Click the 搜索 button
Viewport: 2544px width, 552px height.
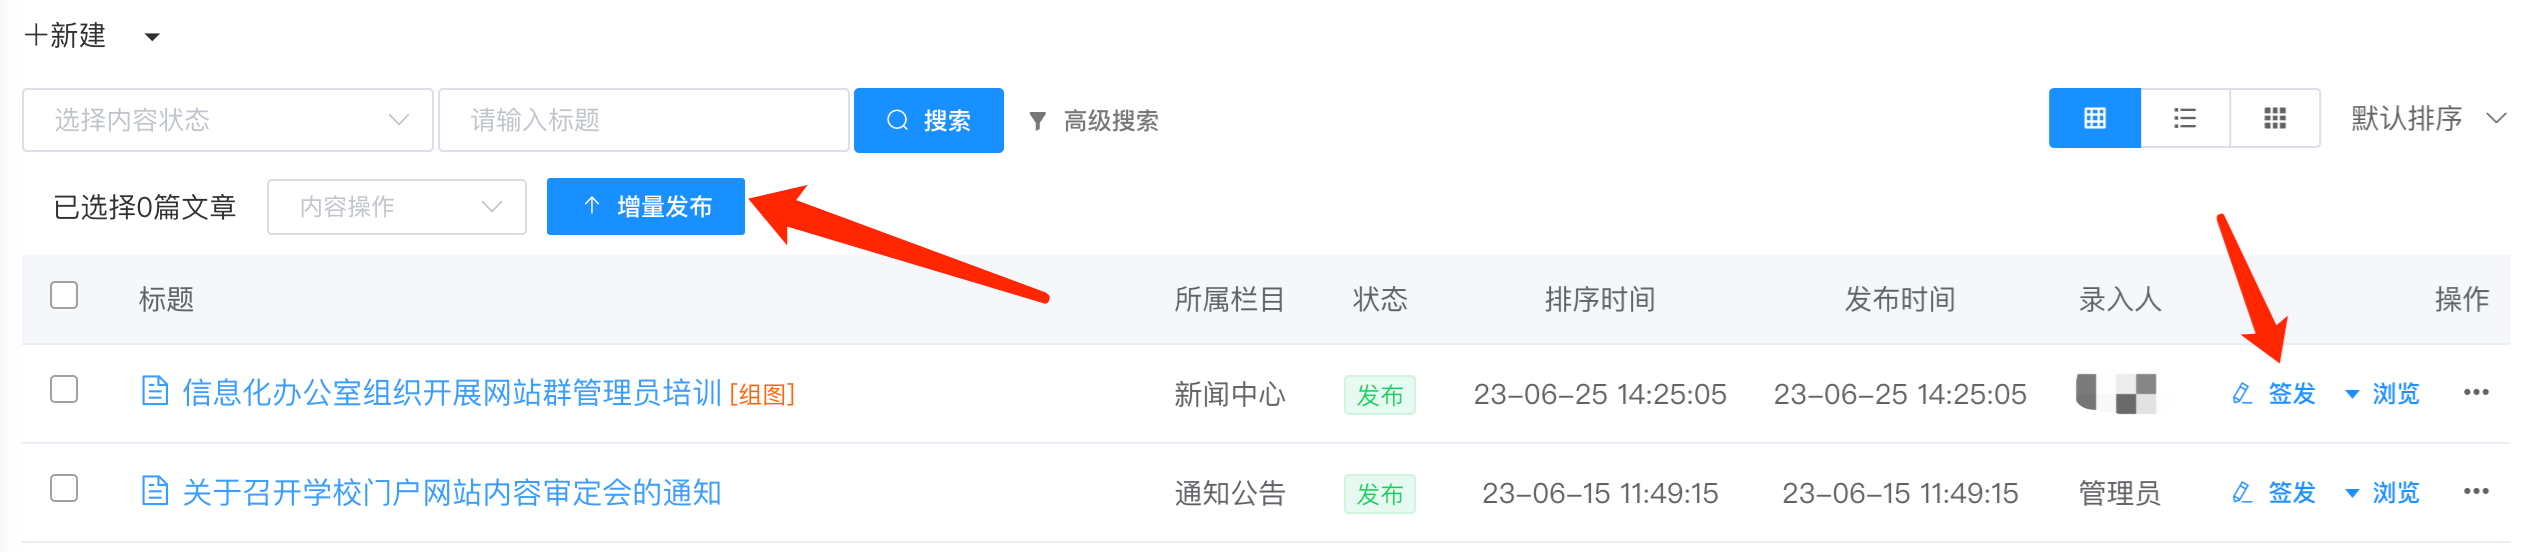[x=928, y=121]
